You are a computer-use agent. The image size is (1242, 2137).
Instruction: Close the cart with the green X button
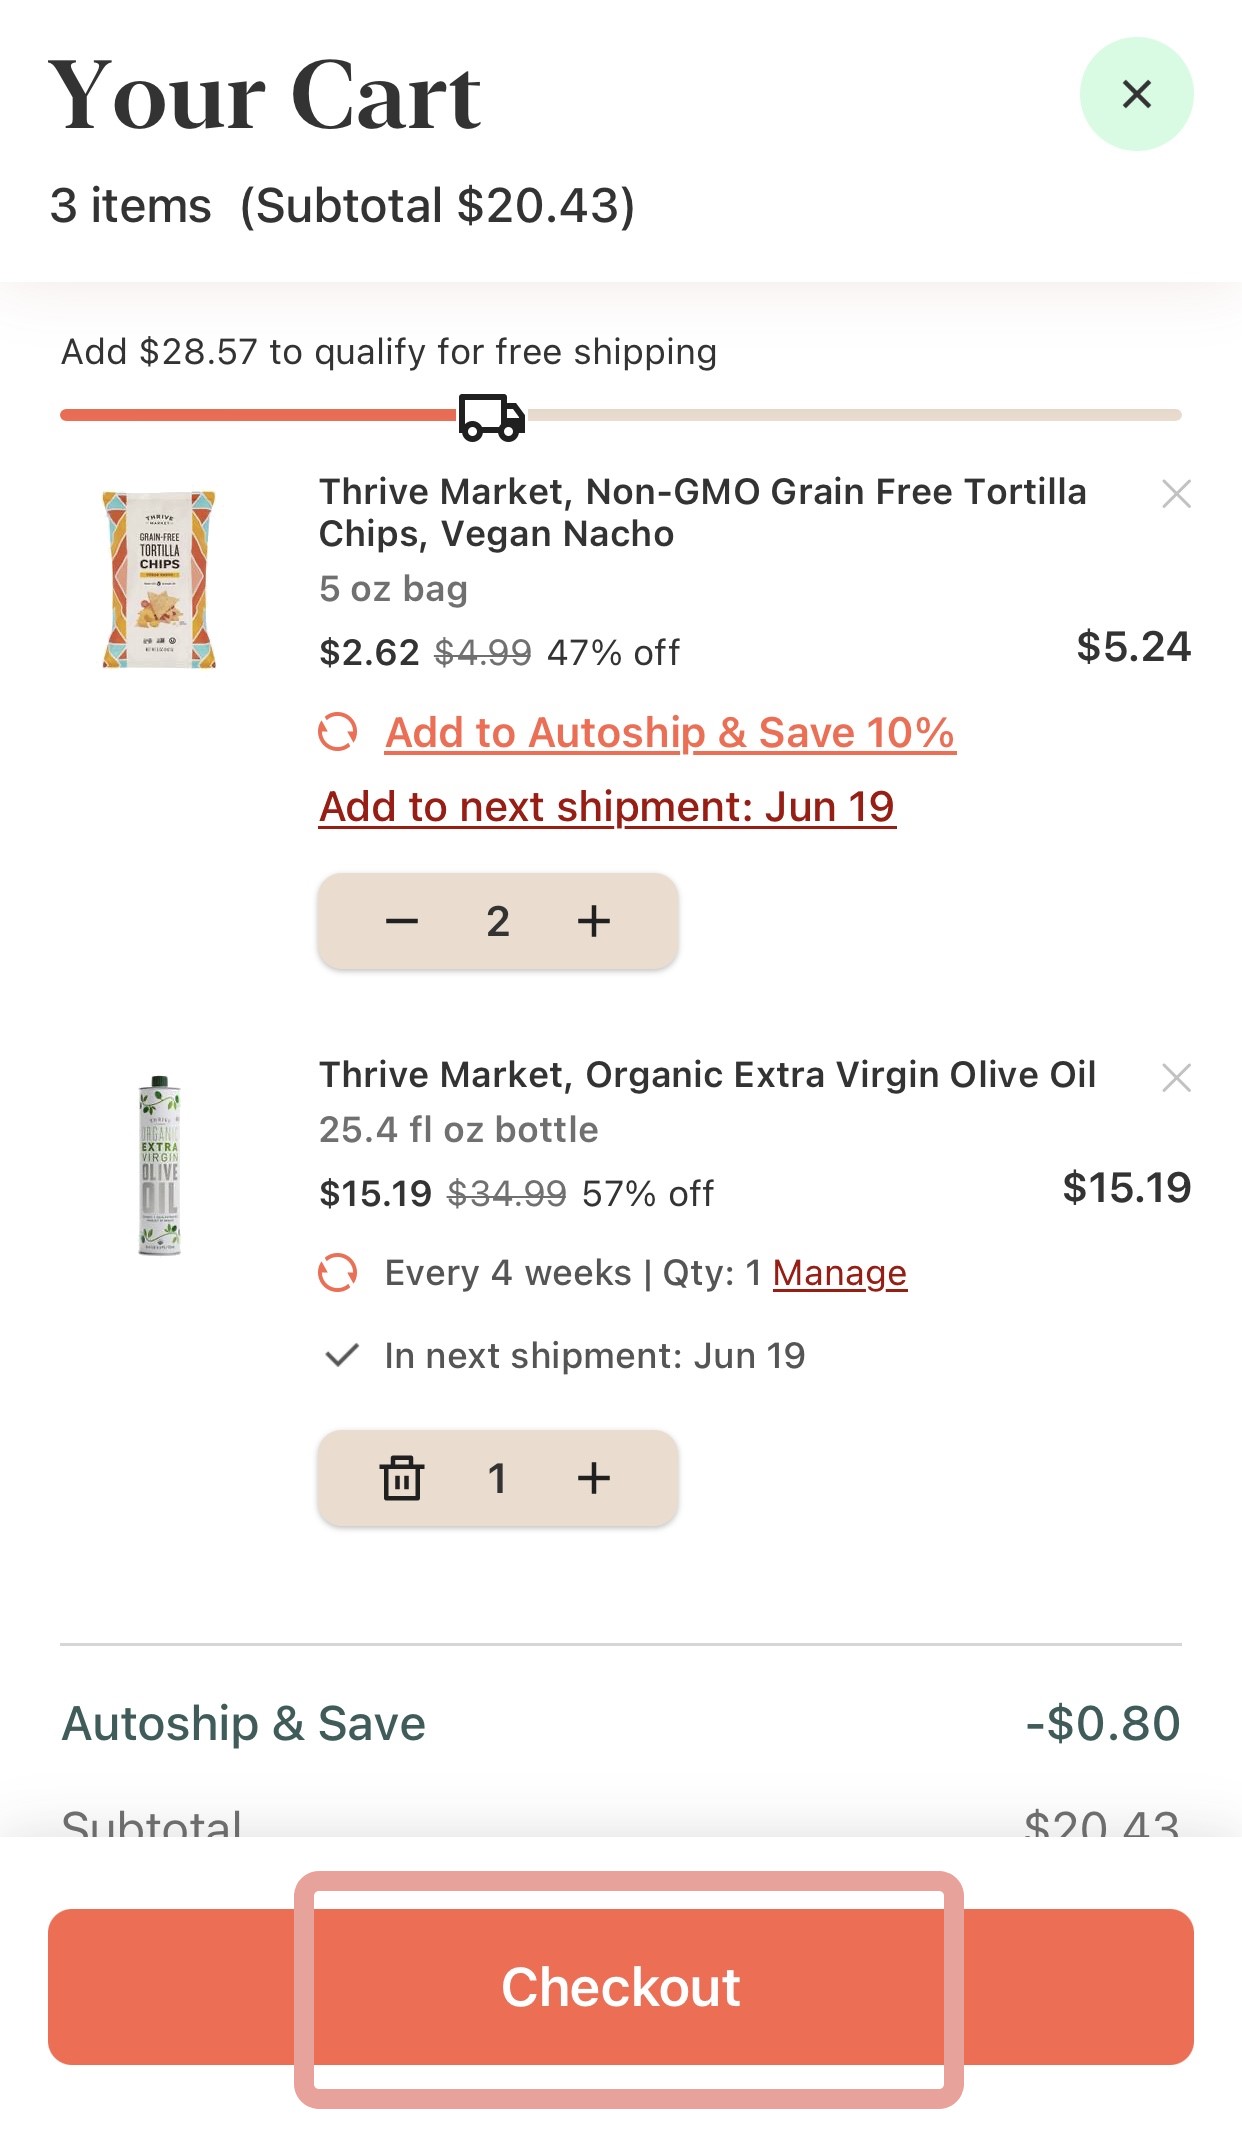(1136, 94)
